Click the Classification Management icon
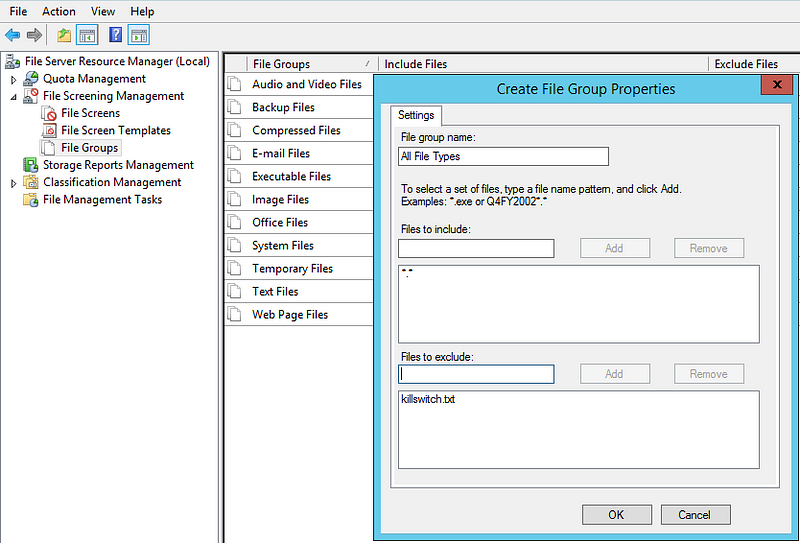800x543 pixels. pyautogui.click(x=31, y=182)
